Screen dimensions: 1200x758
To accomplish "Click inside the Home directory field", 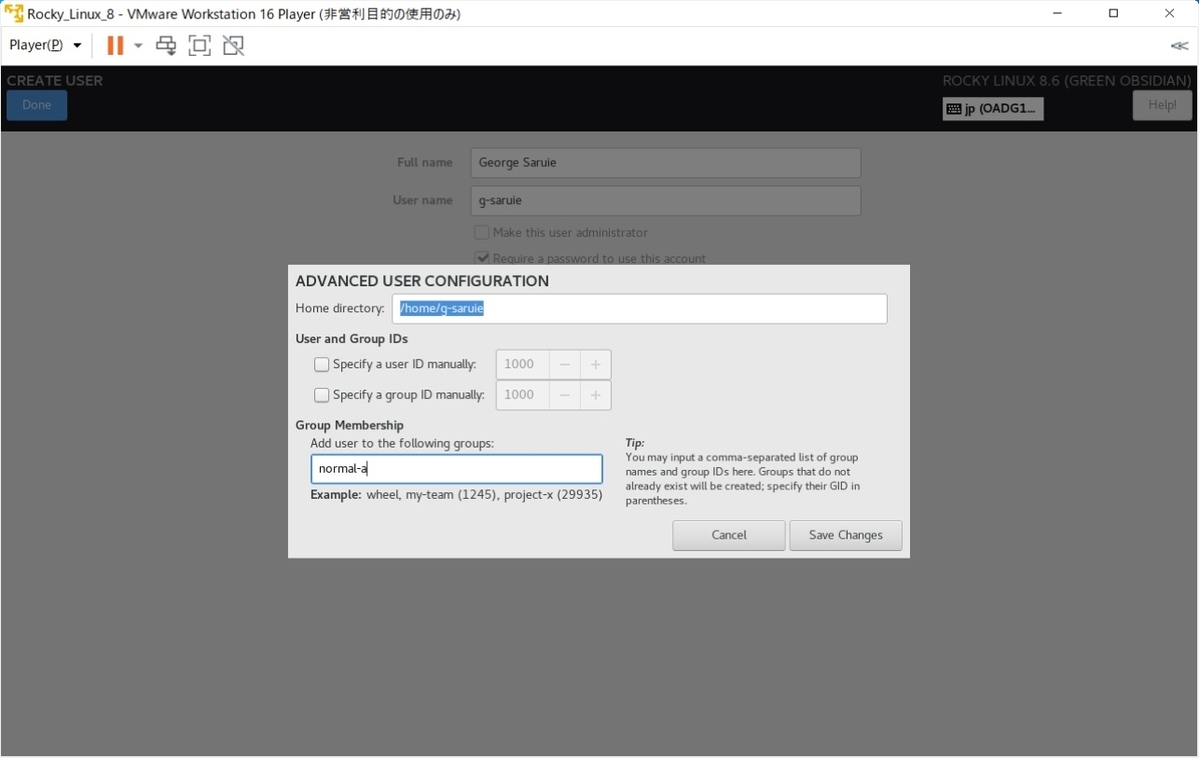I will click(640, 308).
